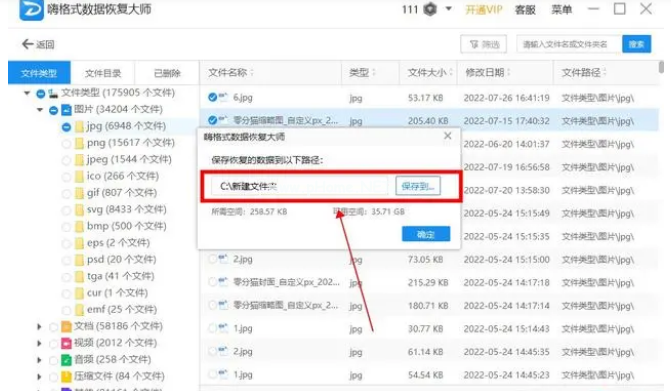Select the 文档 folder icon in tree
This screenshot has width=671, height=391.
pos(66,326)
